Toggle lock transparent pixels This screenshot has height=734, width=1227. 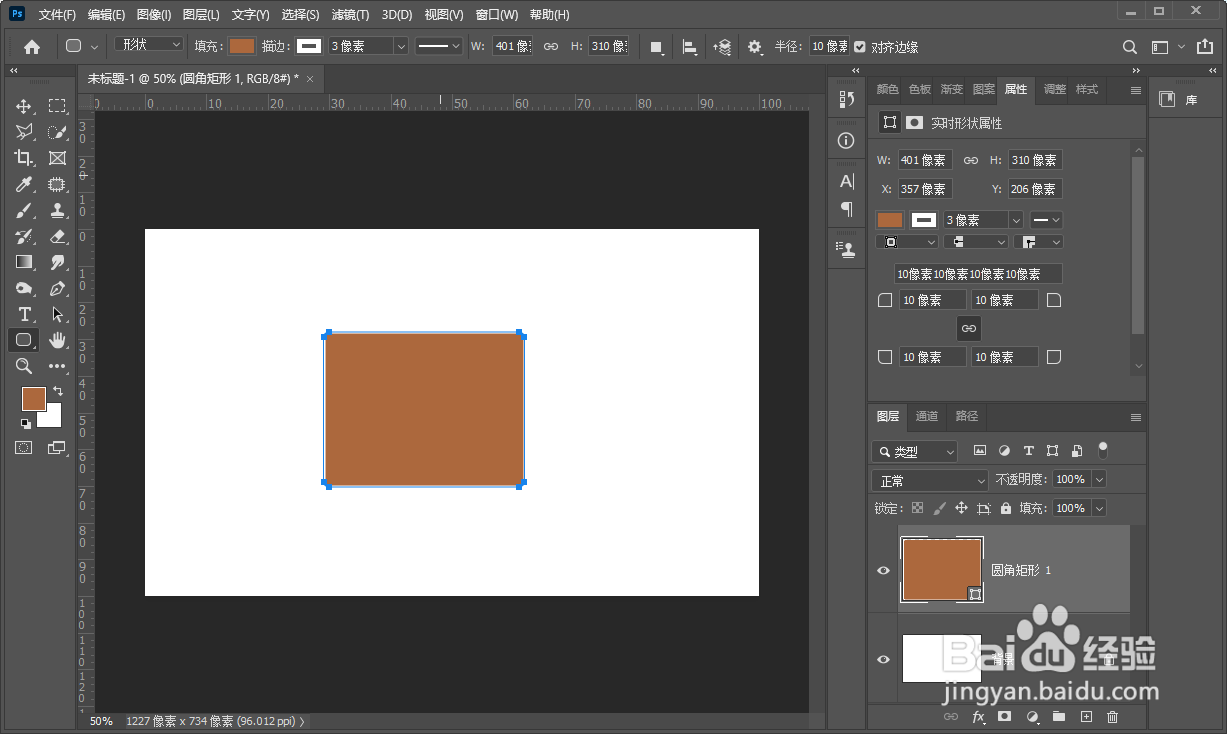[917, 508]
